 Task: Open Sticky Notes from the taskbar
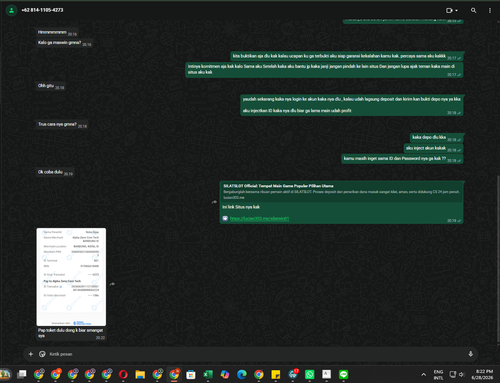pos(276,374)
